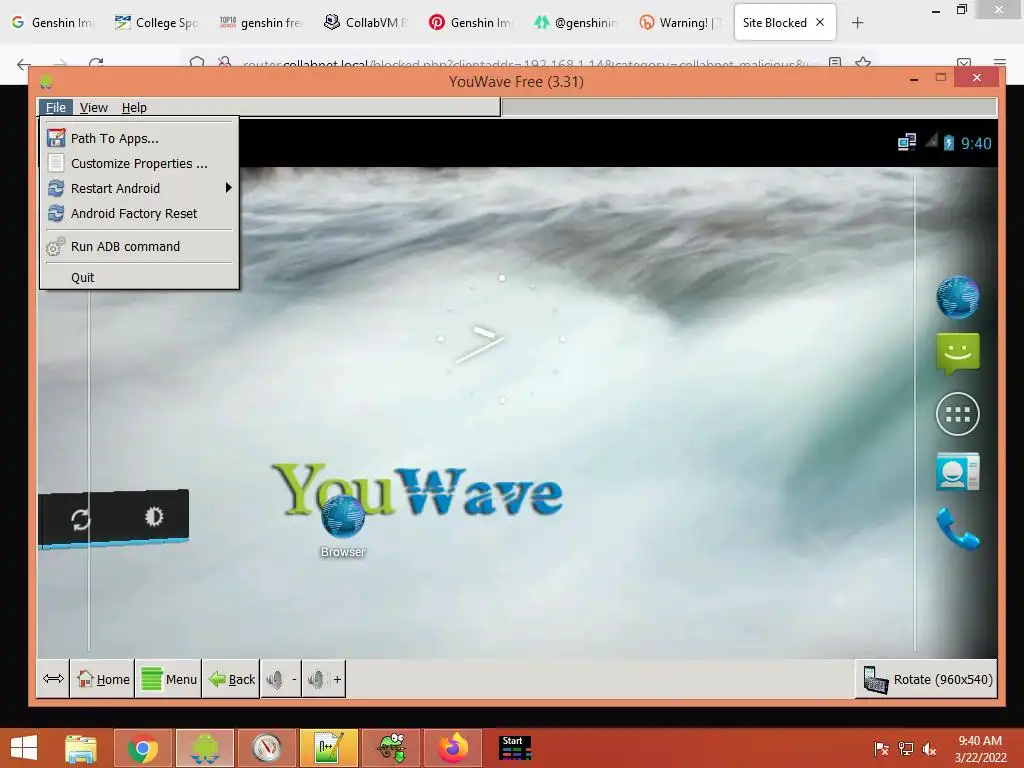The image size is (1024, 768).
Task: Click the Menu button in YouWave toolbar
Action: coord(169,679)
